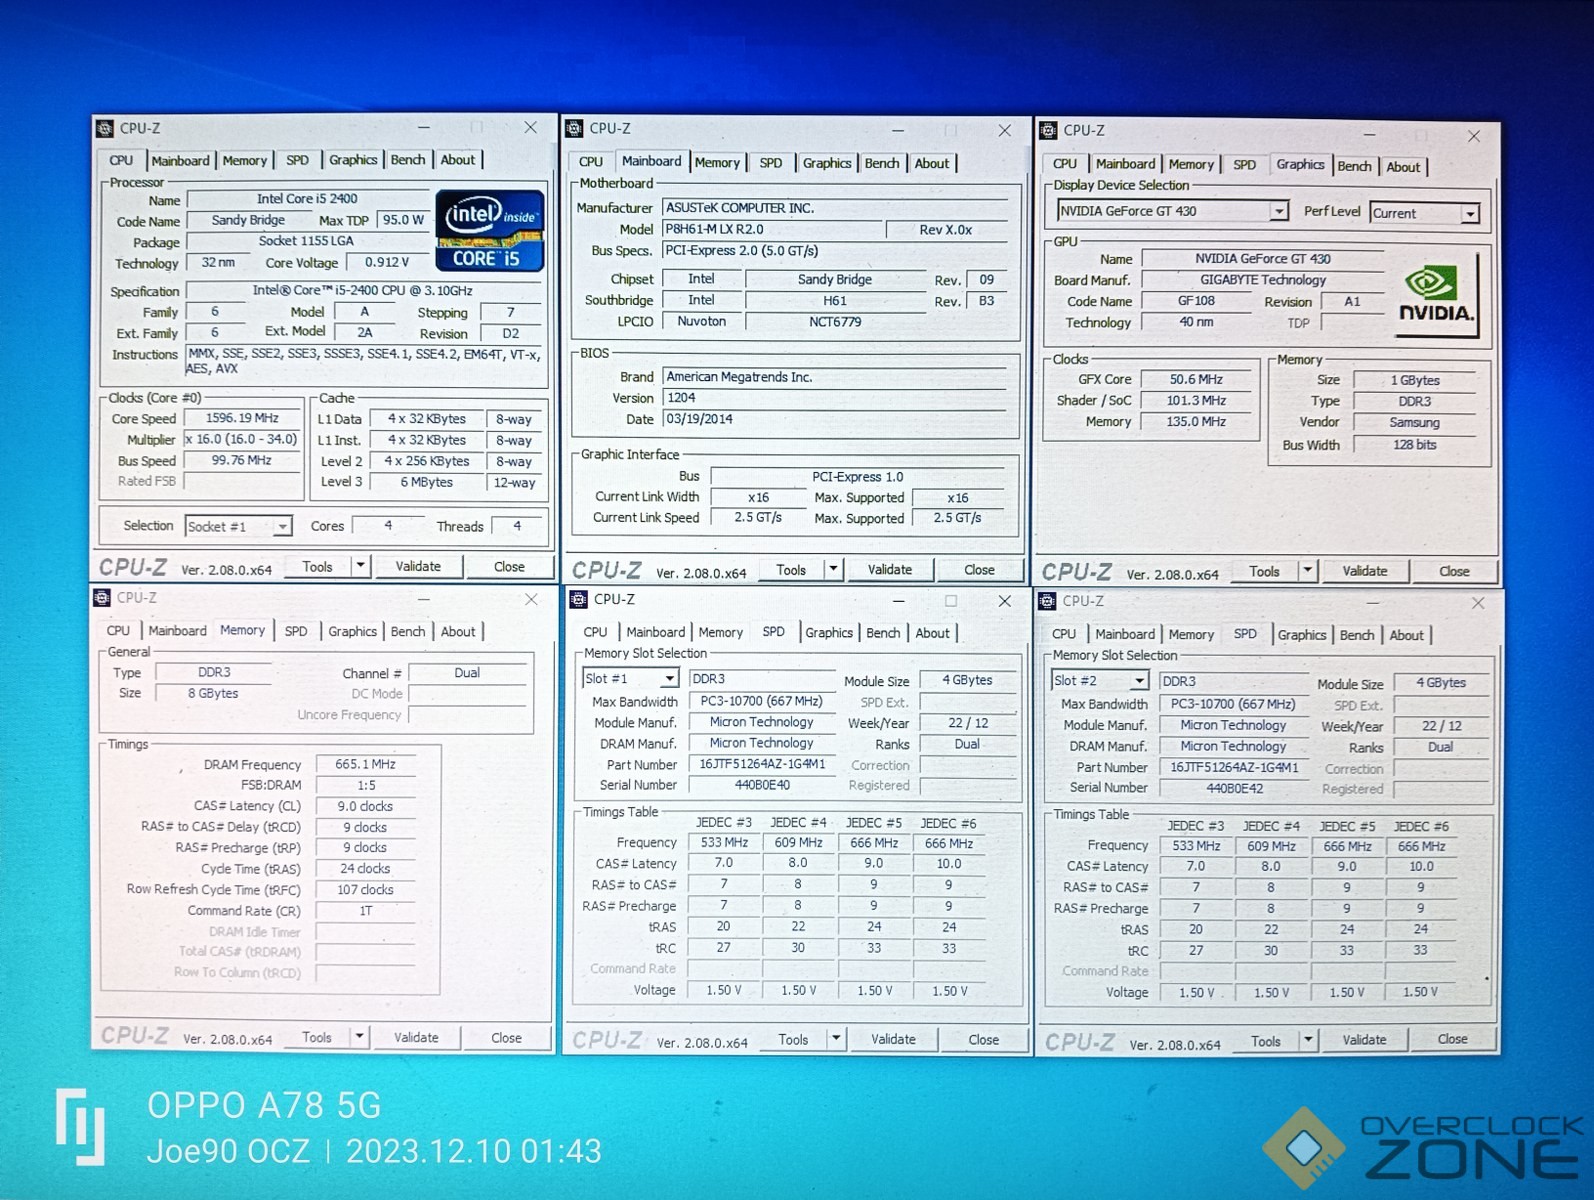Click the graphics memory size '1 GBytes'
Screen dimensions: 1594x1200
pos(1415,380)
